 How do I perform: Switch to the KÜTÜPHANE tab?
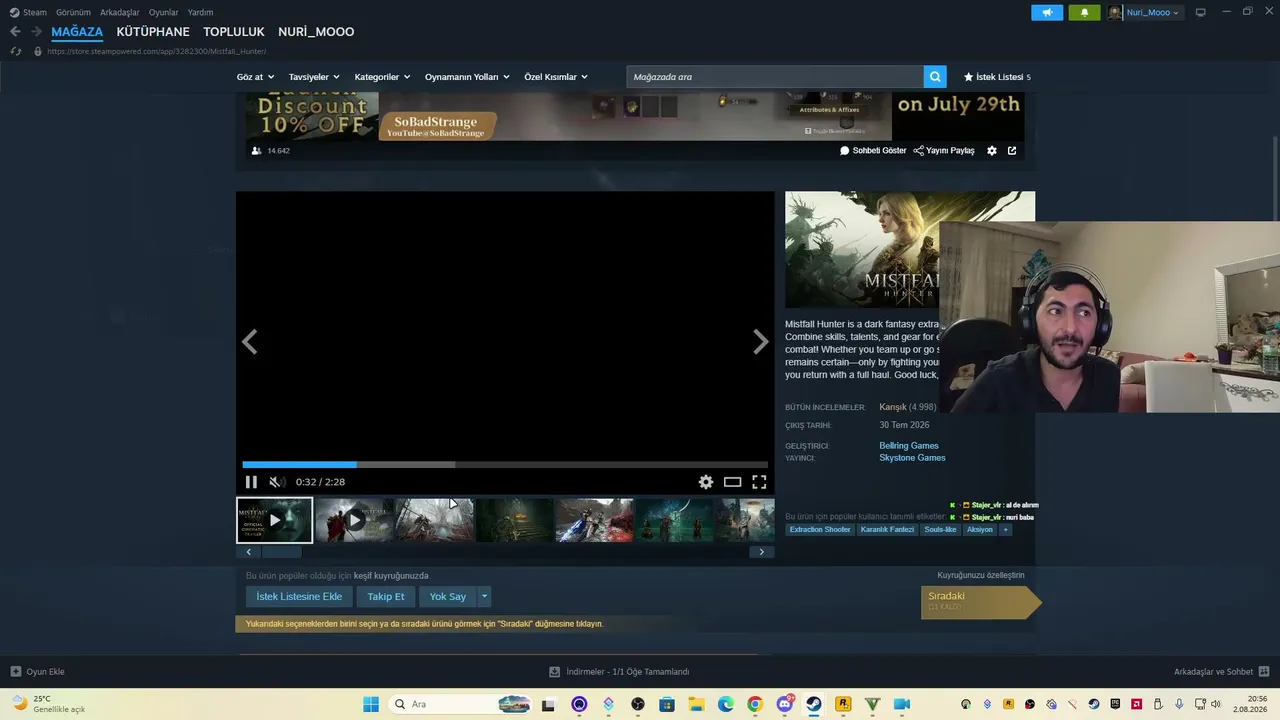tap(153, 32)
